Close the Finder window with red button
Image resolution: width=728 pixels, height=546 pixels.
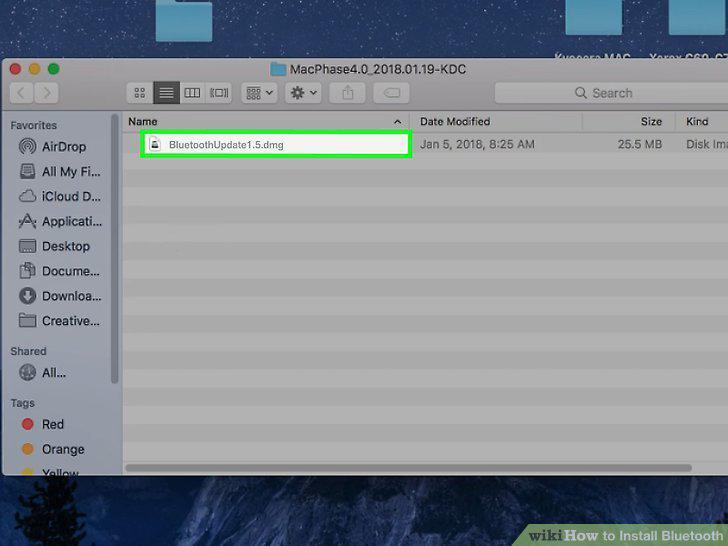click(15, 69)
